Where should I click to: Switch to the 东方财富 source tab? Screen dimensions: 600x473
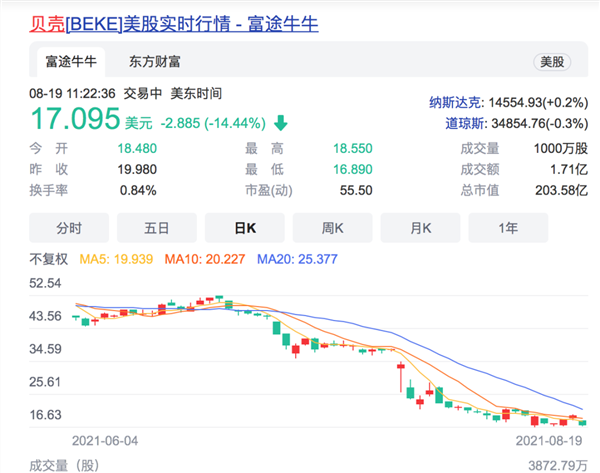pyautogui.click(x=155, y=62)
